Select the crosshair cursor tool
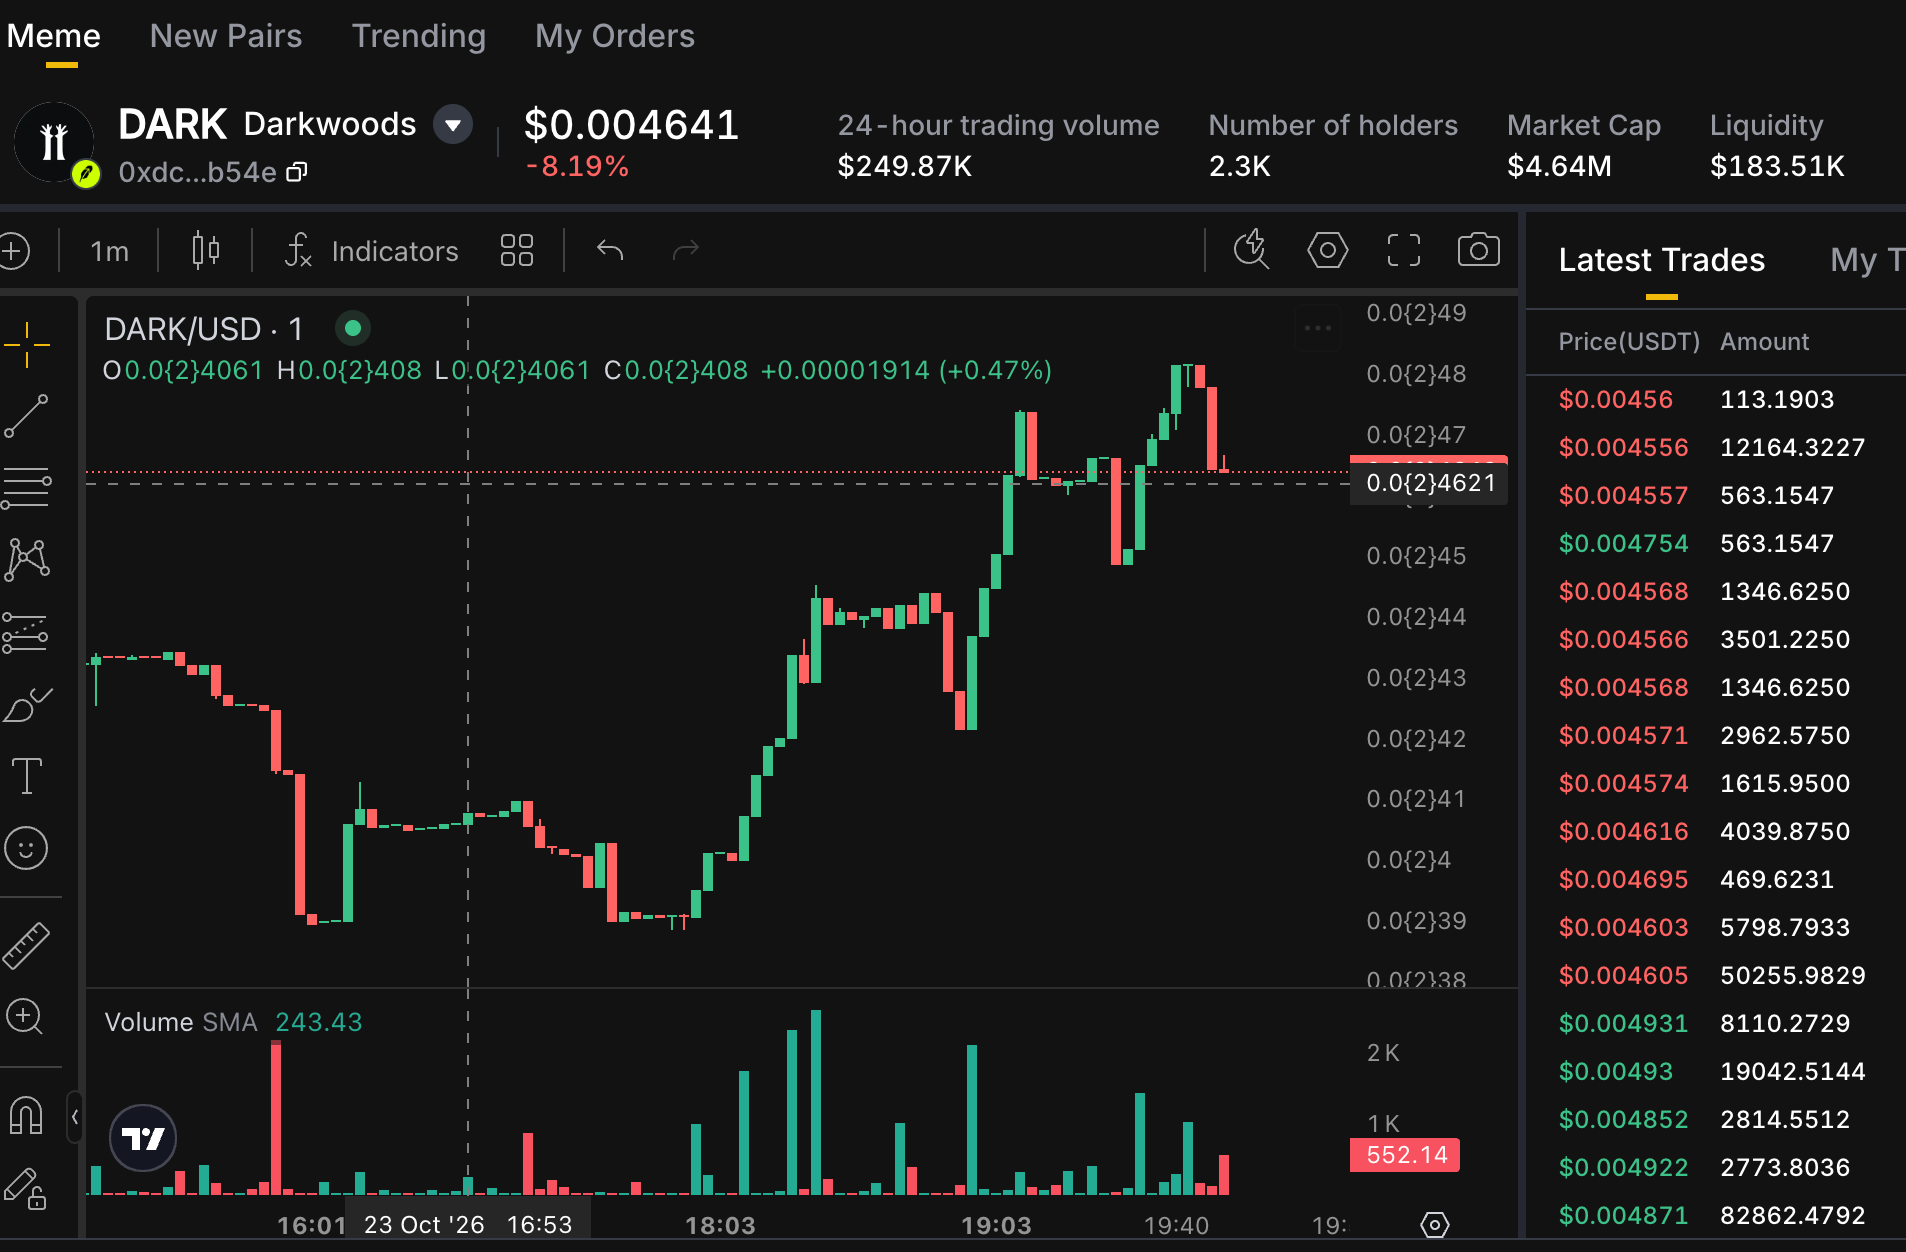Screen dimensions: 1906x1252 coord(27,345)
